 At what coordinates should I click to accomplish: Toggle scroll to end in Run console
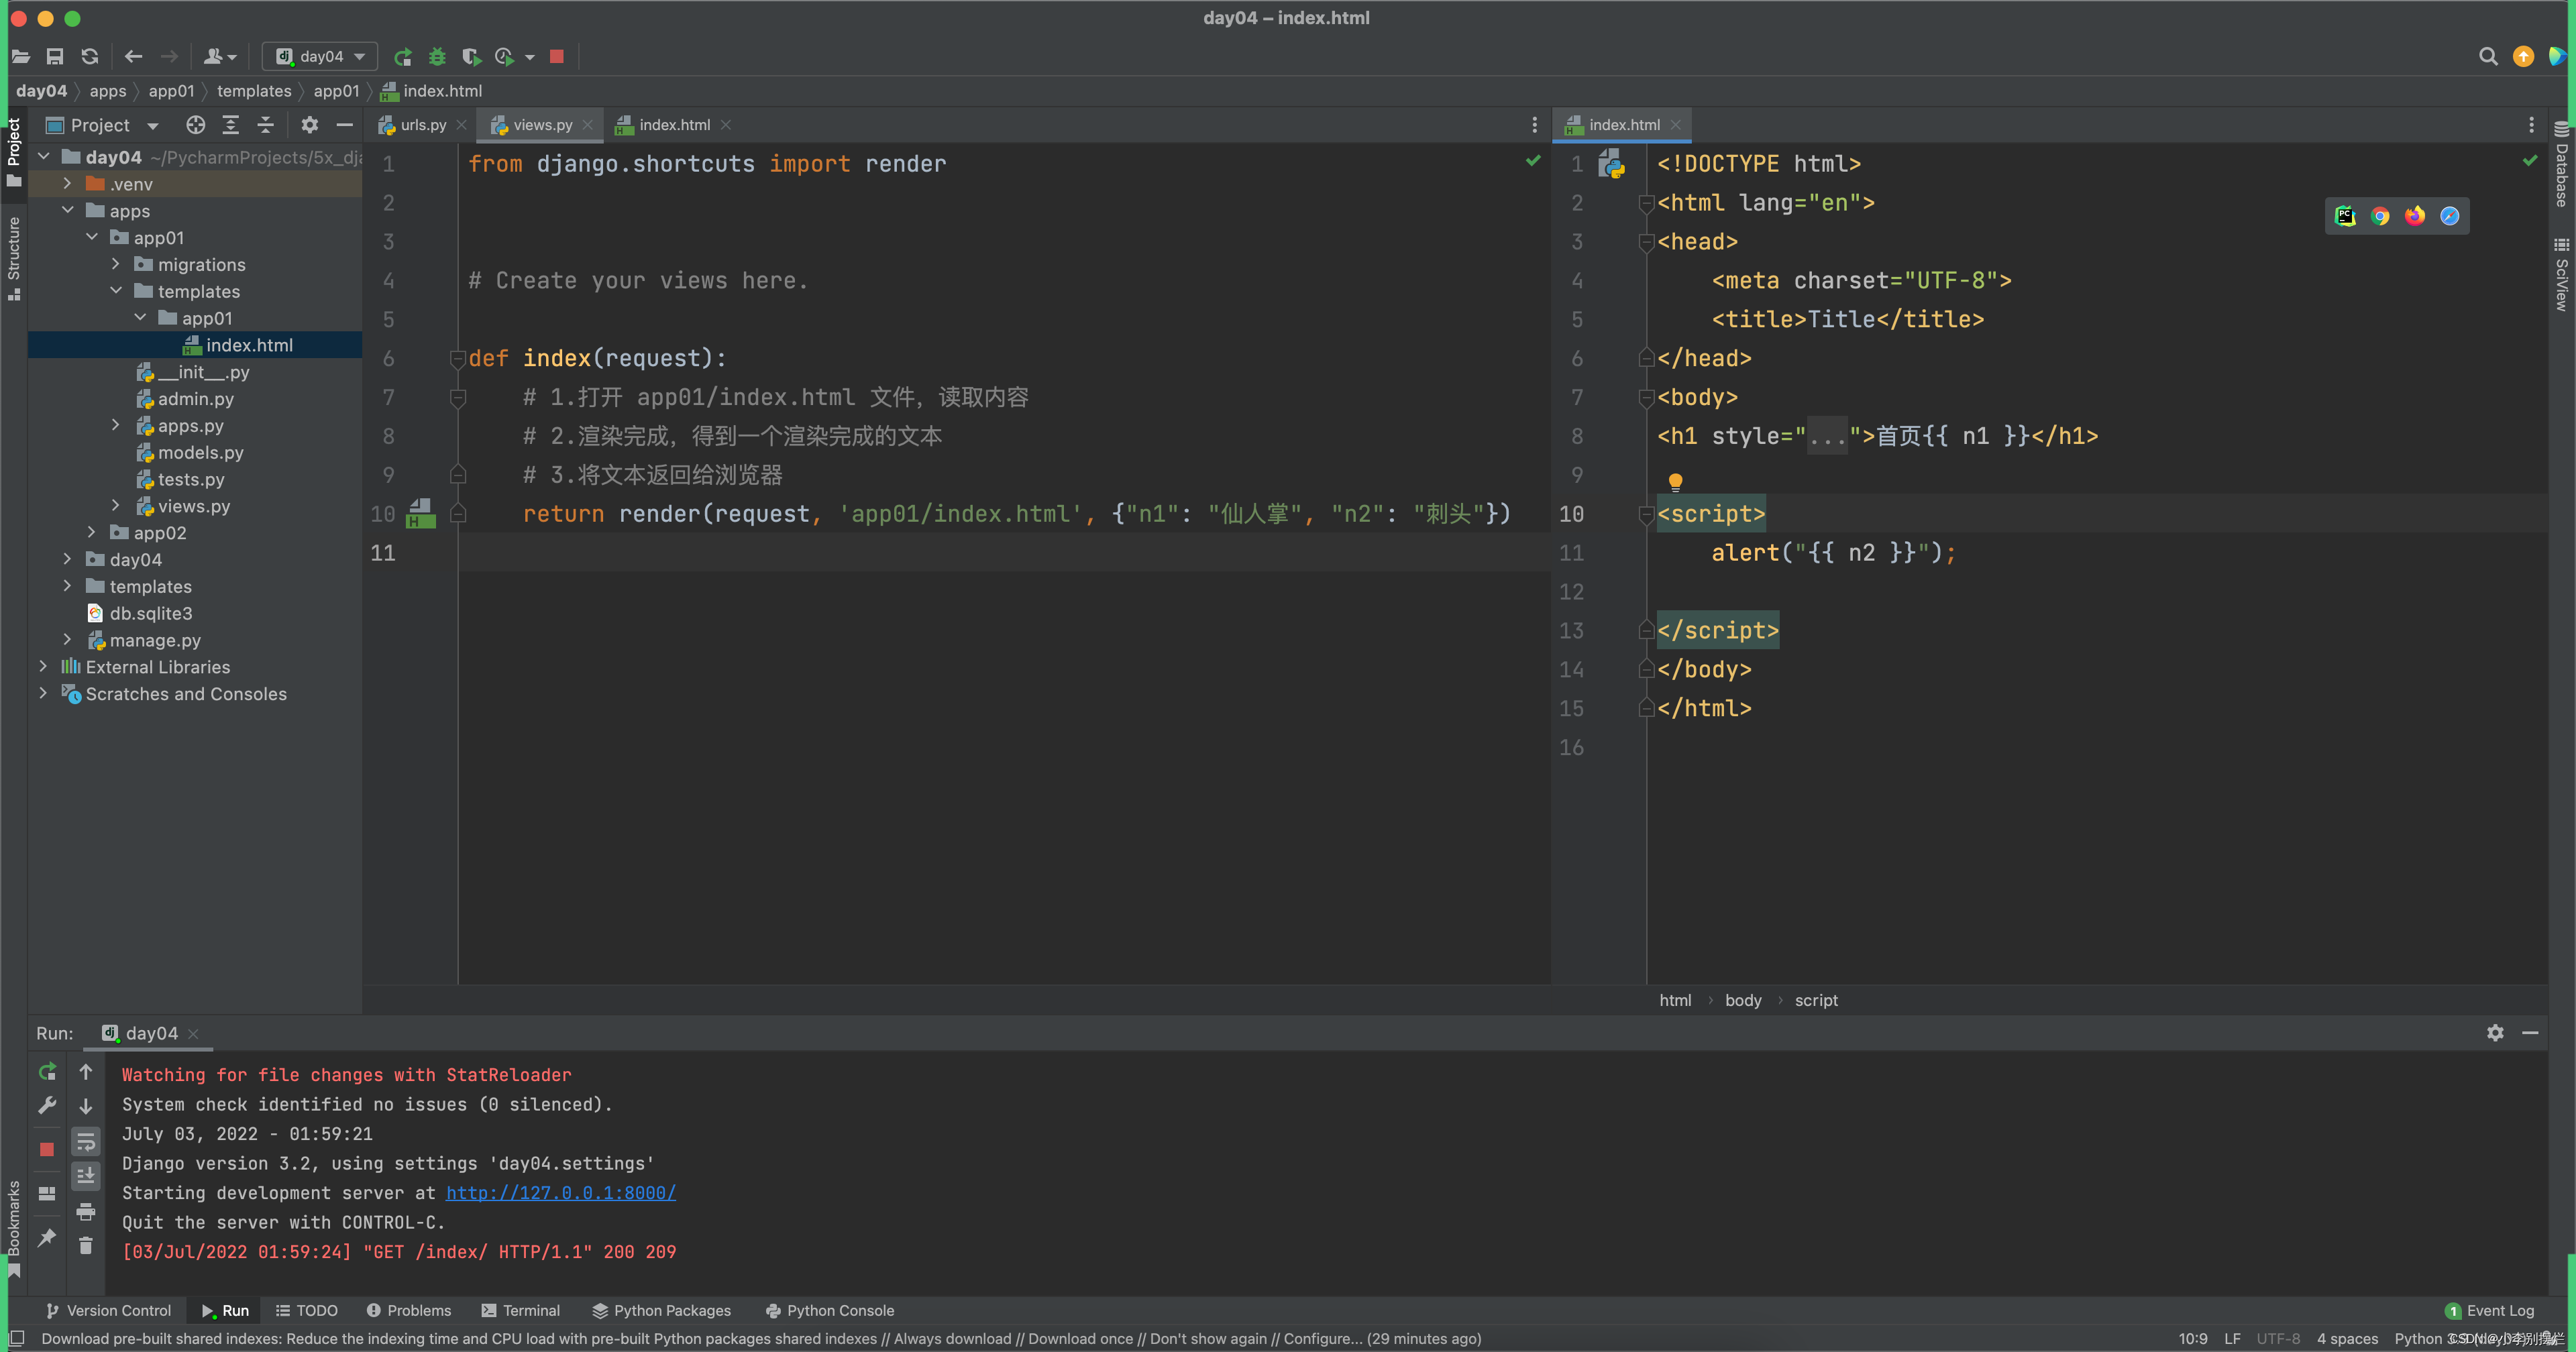(86, 1176)
